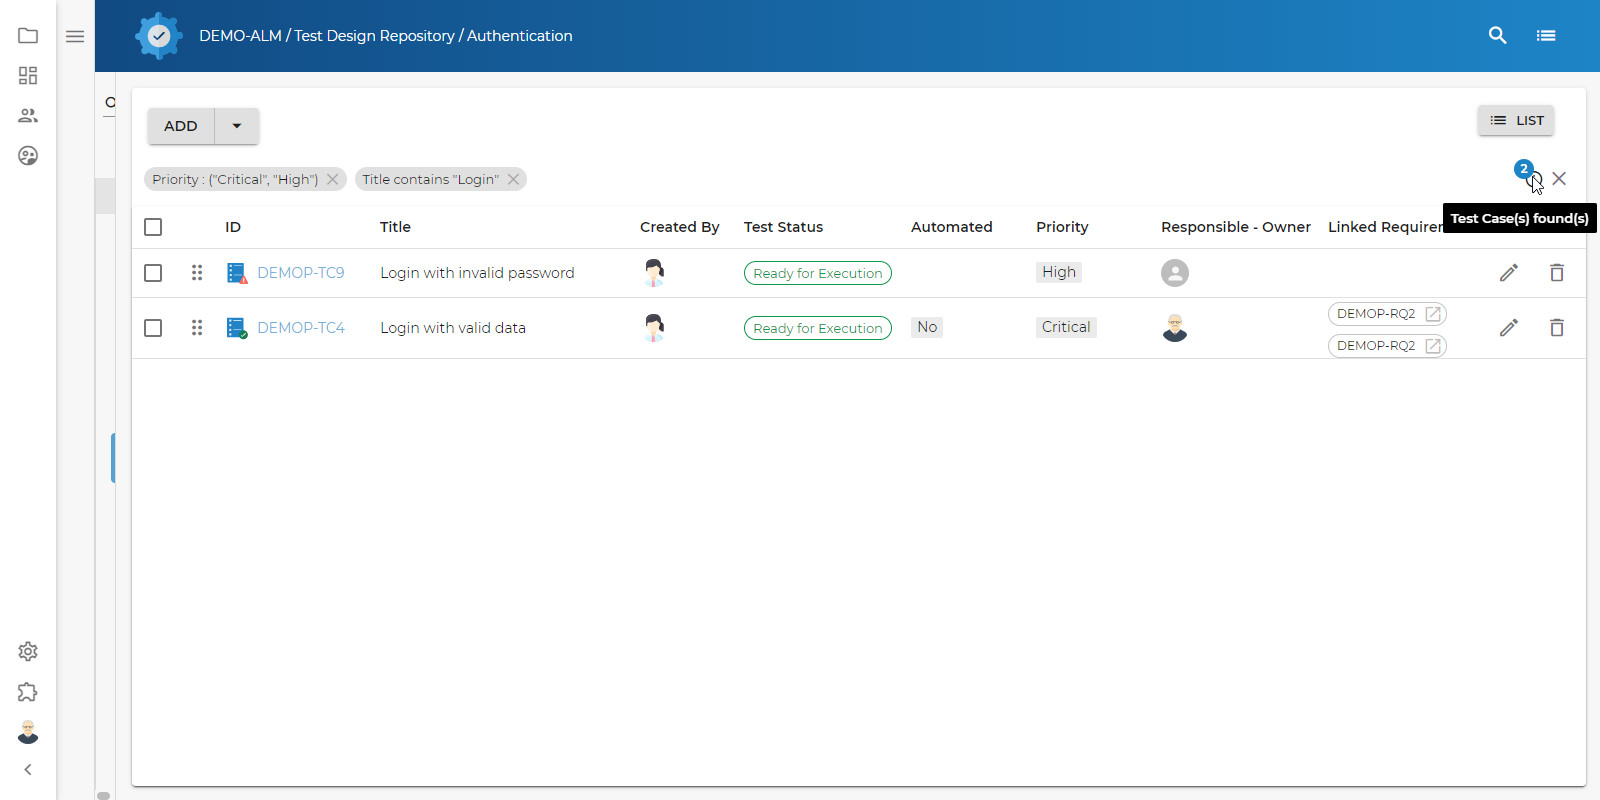Check the DEMOP-TC4 row checkbox

point(153,328)
